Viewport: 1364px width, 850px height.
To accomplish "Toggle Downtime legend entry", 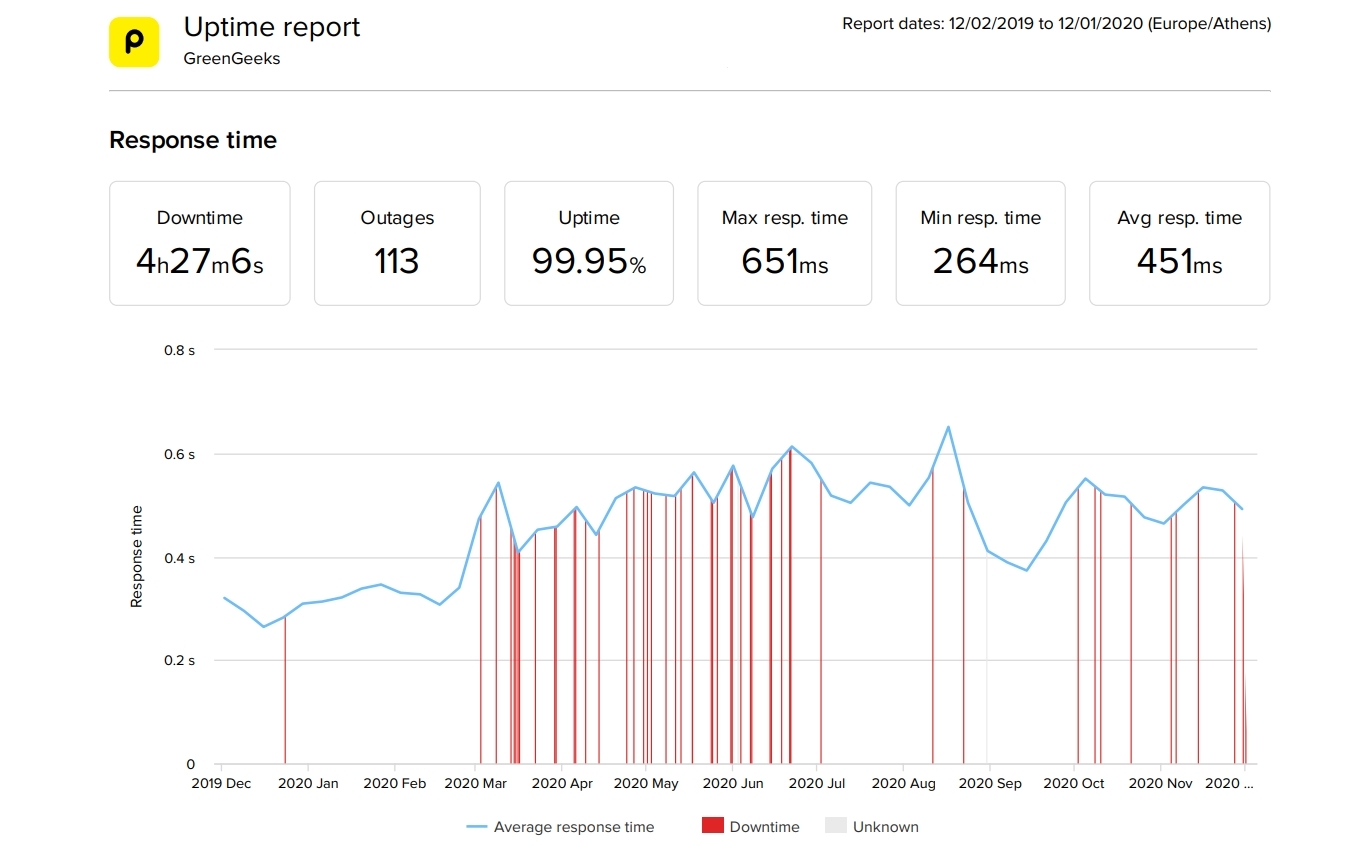I will coord(751,827).
